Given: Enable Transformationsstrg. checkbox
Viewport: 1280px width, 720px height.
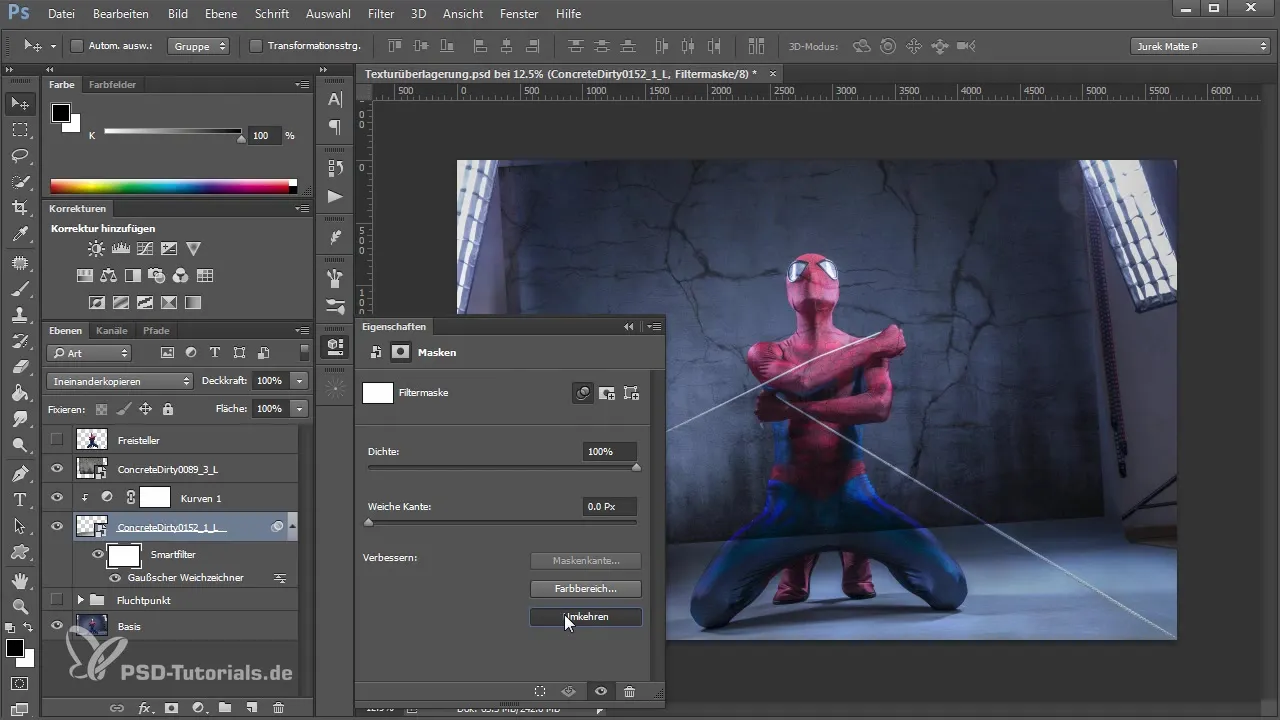Looking at the screenshot, I should (x=255, y=45).
